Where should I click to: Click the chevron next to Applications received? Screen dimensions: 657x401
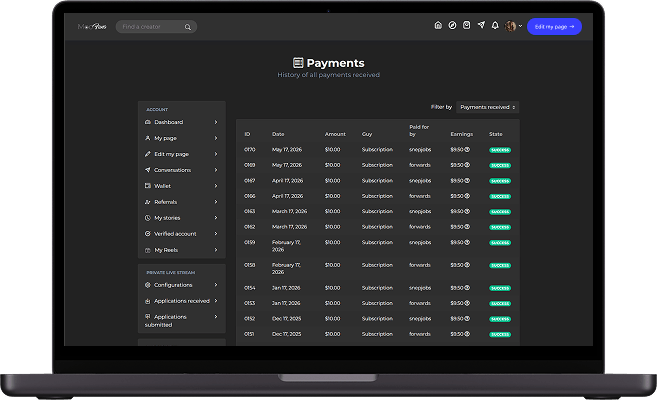pyautogui.click(x=216, y=301)
